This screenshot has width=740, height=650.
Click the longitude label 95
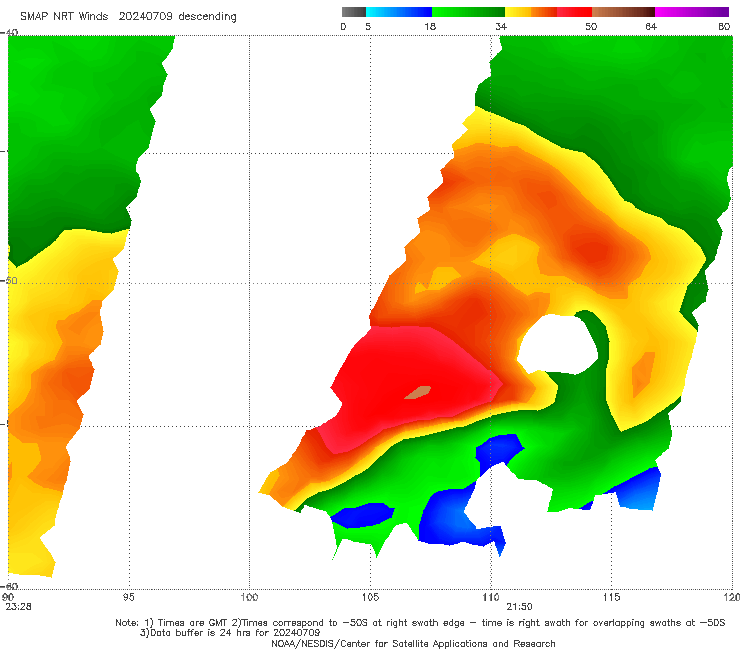(128, 597)
